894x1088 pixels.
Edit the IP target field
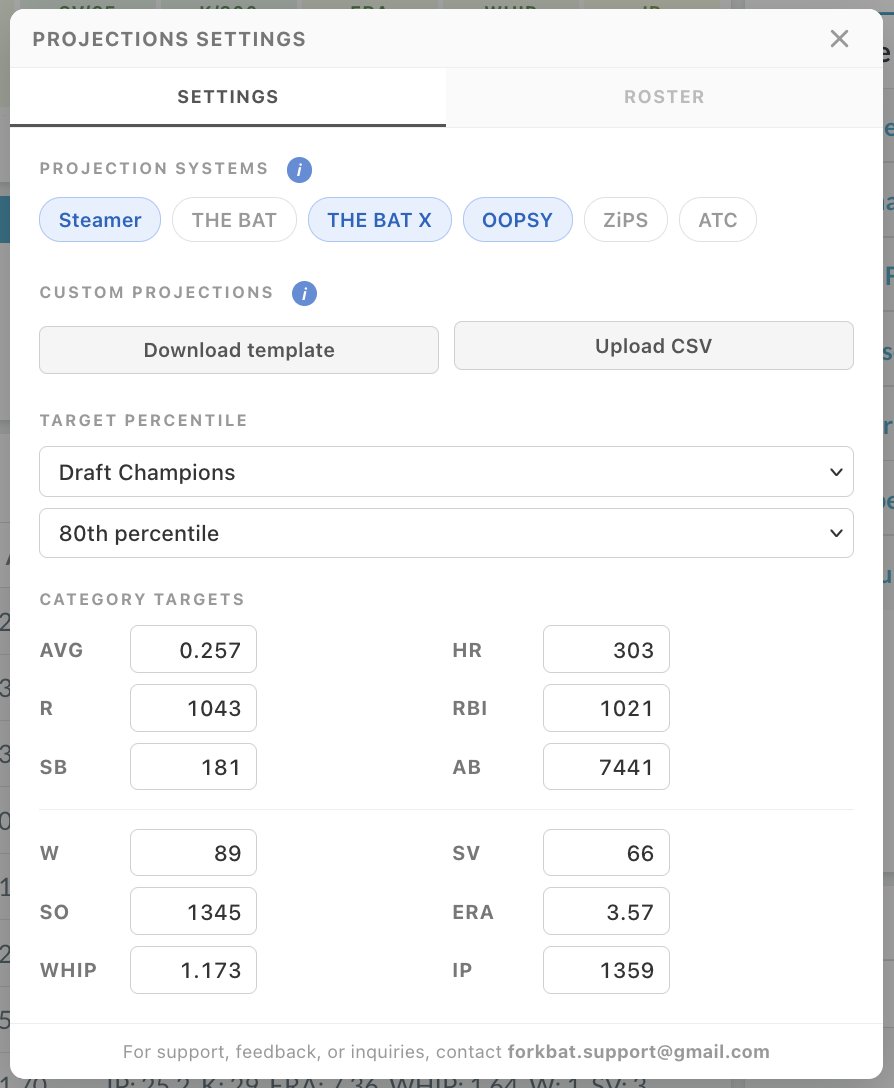pos(606,970)
